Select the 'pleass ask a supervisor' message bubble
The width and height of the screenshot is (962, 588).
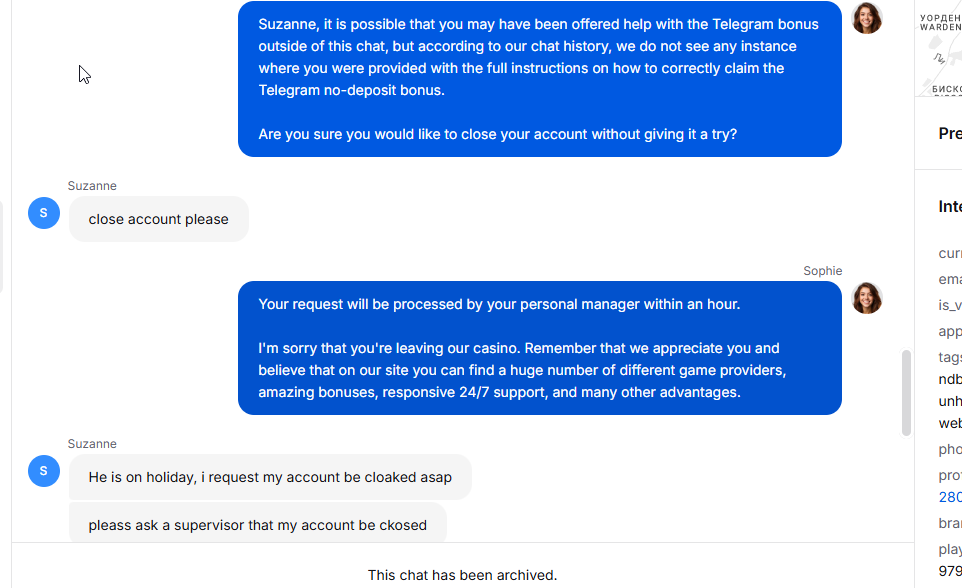click(x=258, y=523)
